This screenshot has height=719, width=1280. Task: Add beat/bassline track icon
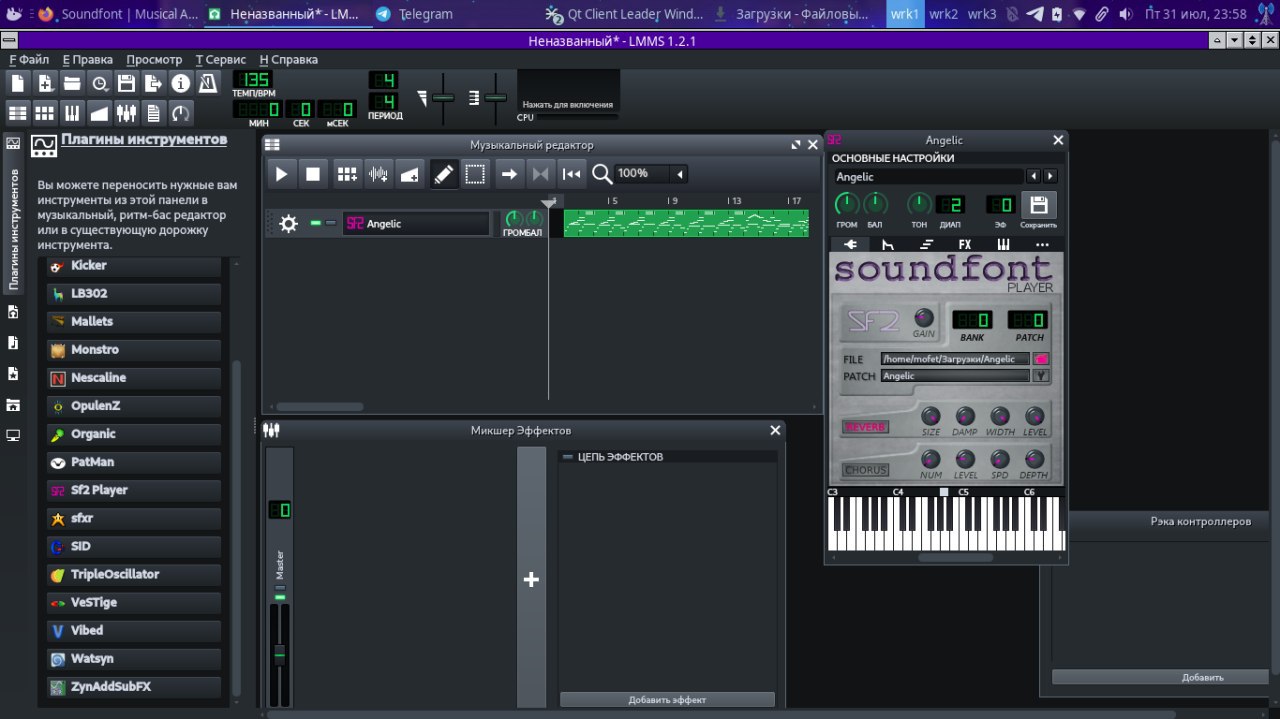click(x=347, y=174)
